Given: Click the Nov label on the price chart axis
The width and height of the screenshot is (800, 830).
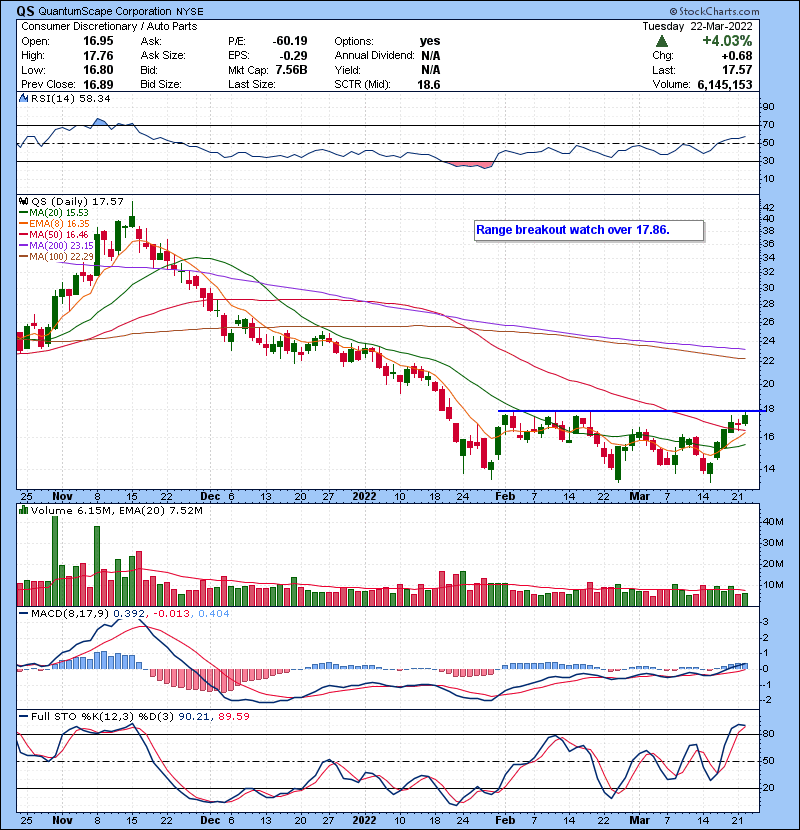Looking at the screenshot, I should point(62,496).
